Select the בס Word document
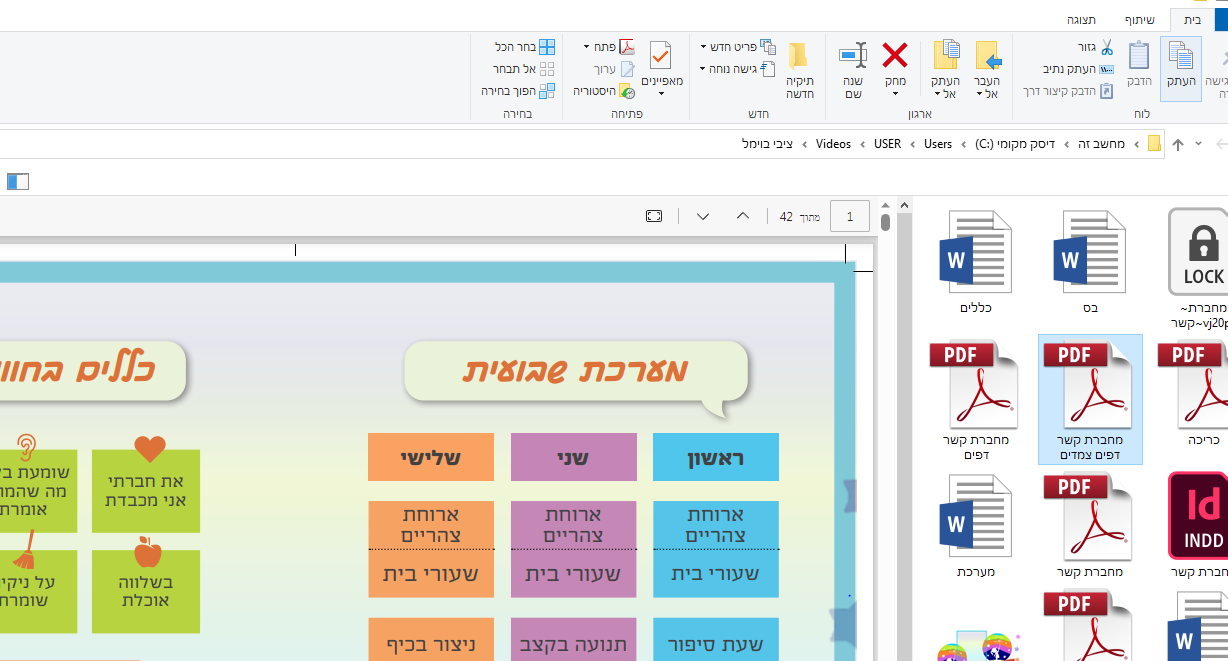 (x=1090, y=262)
